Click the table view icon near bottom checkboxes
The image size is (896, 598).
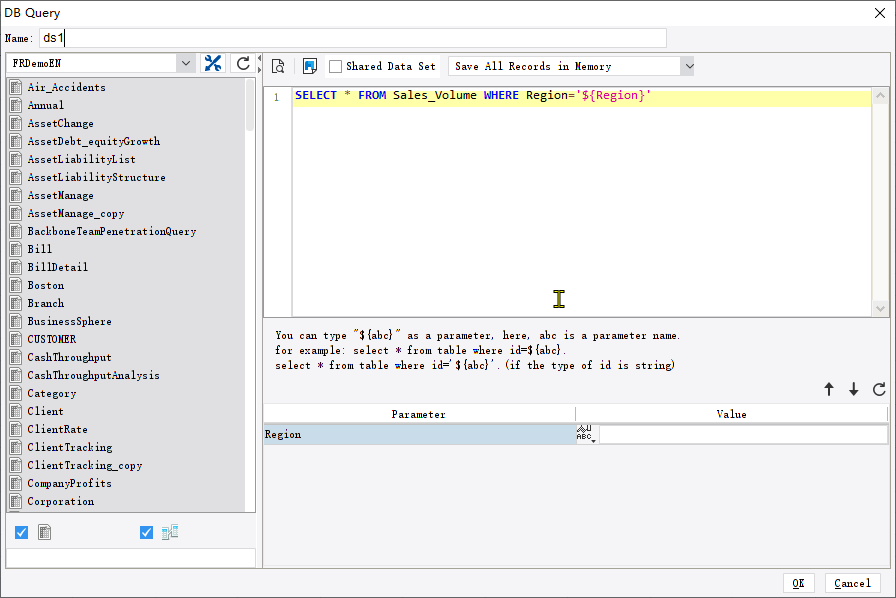pyautogui.click(x=169, y=532)
